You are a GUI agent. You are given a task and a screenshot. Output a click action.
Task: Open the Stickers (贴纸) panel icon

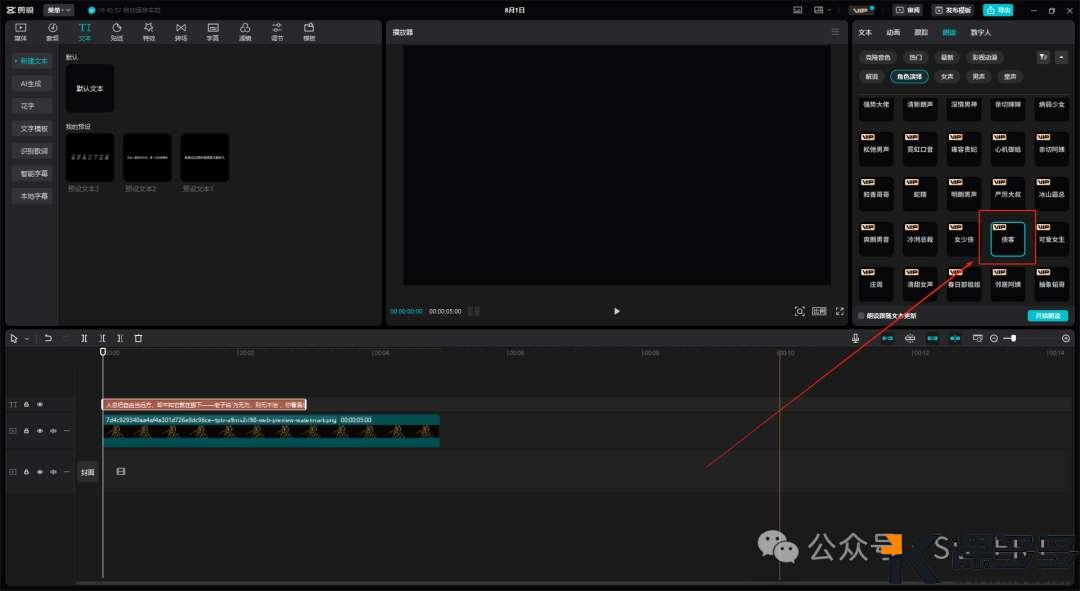click(116, 31)
